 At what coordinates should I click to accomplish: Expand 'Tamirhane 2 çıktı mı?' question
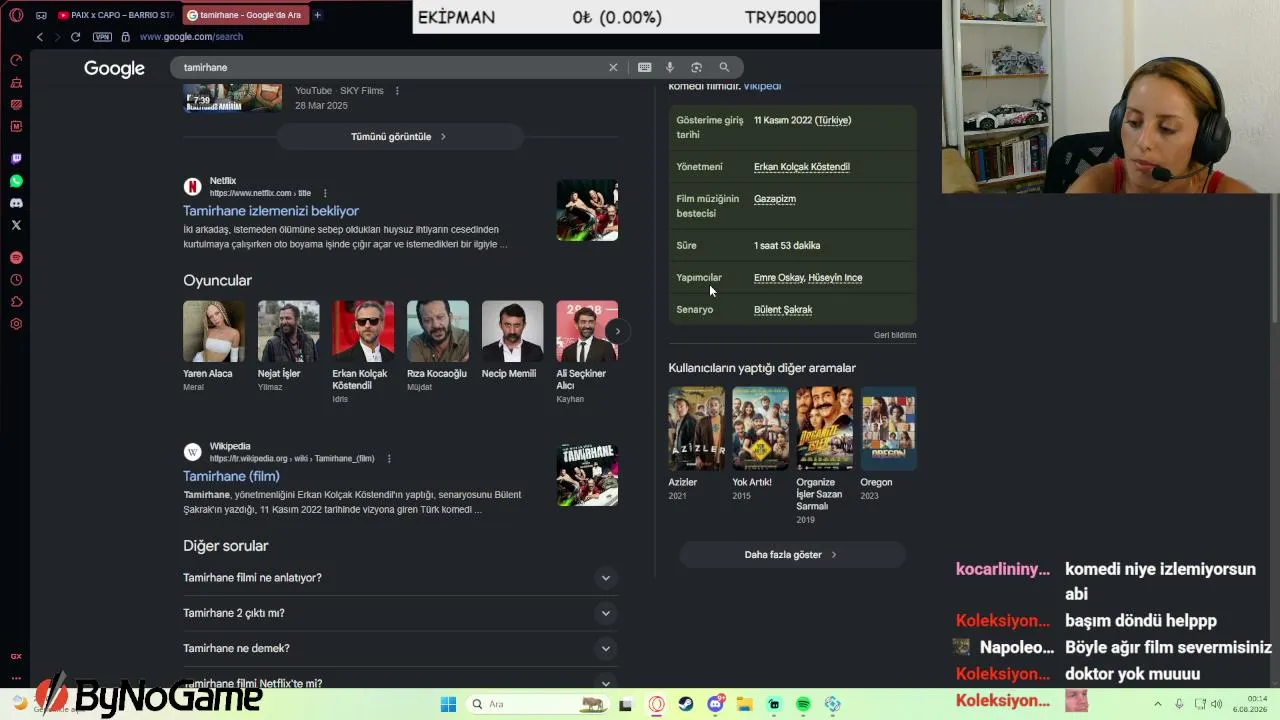pyautogui.click(x=400, y=613)
